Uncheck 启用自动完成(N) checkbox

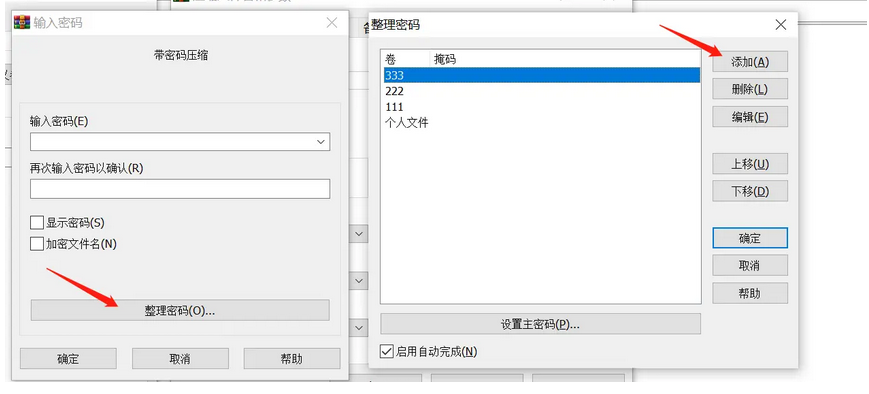tap(387, 351)
